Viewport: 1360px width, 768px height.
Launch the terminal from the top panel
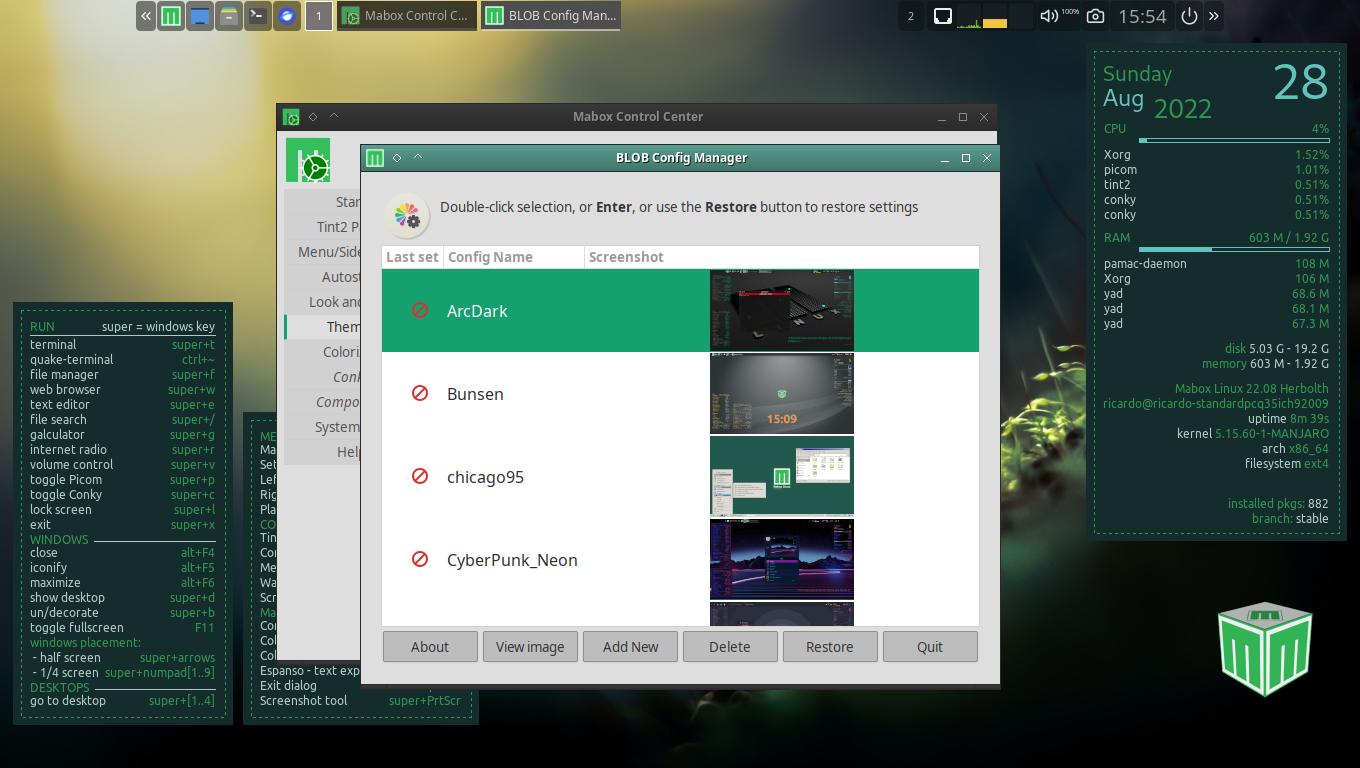click(258, 16)
